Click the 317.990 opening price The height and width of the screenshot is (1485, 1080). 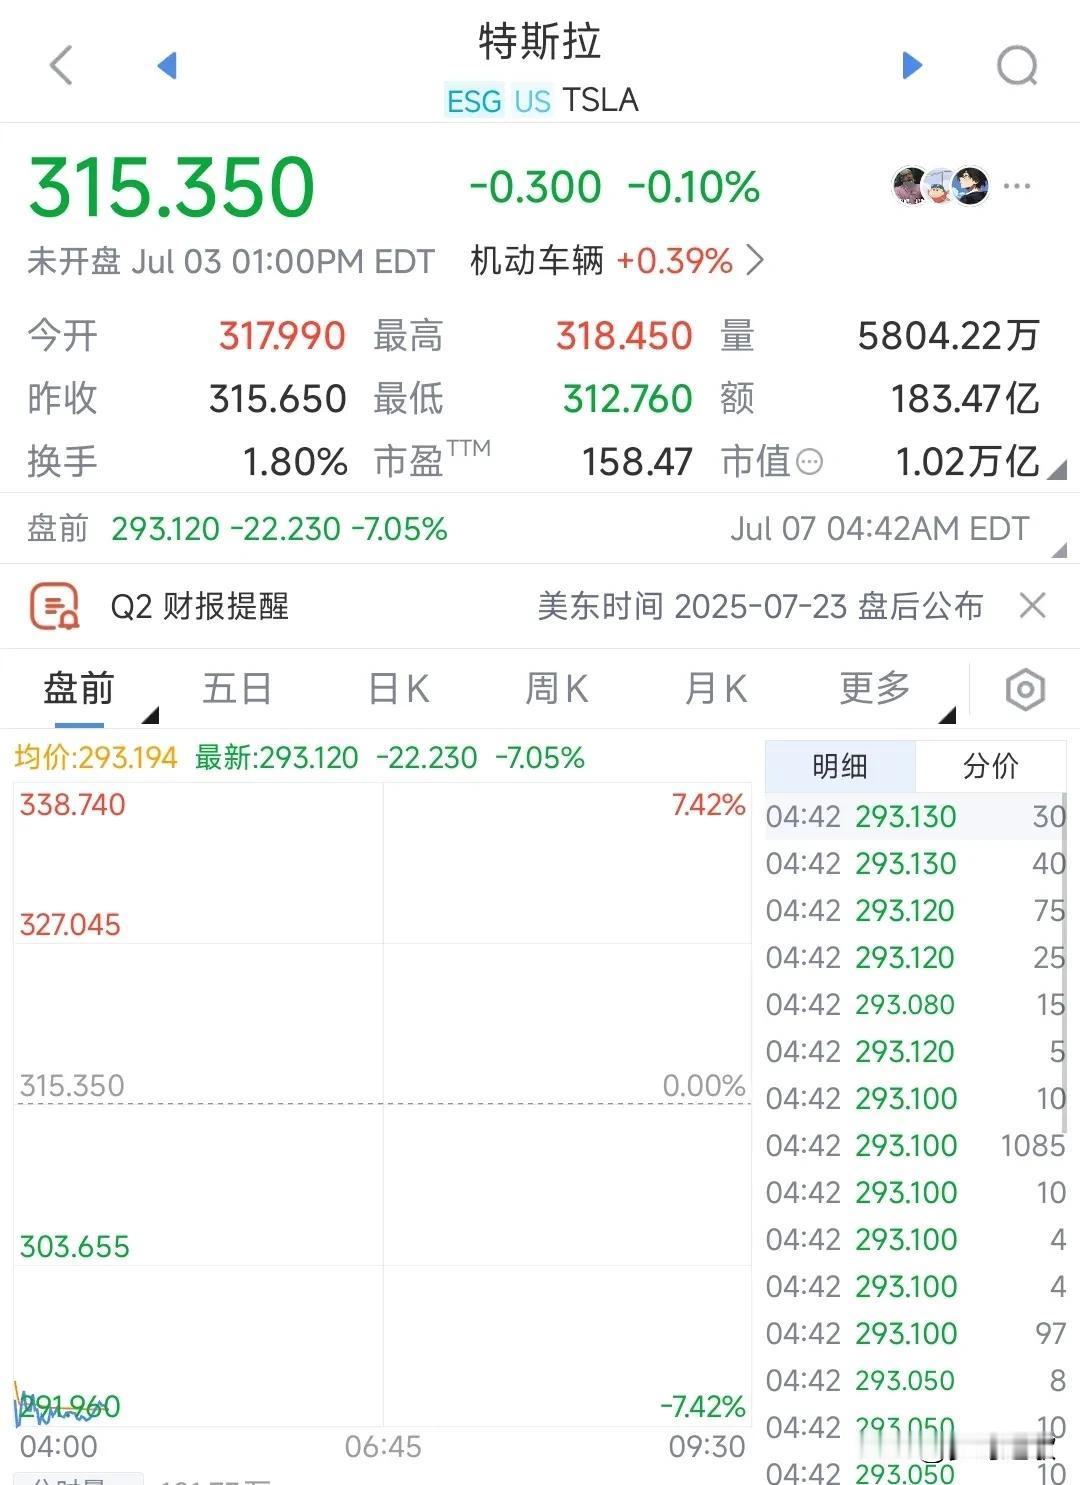click(x=282, y=336)
